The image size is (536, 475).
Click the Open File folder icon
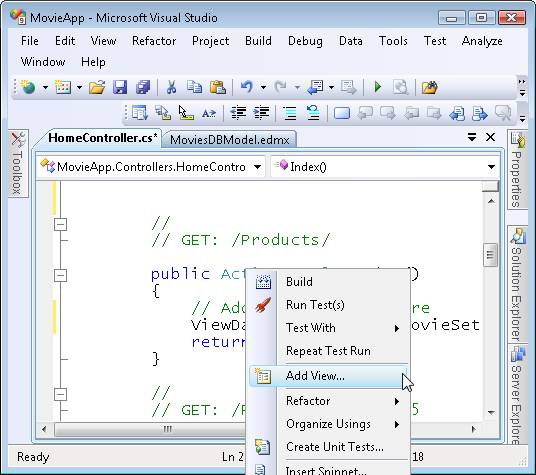(x=97, y=88)
